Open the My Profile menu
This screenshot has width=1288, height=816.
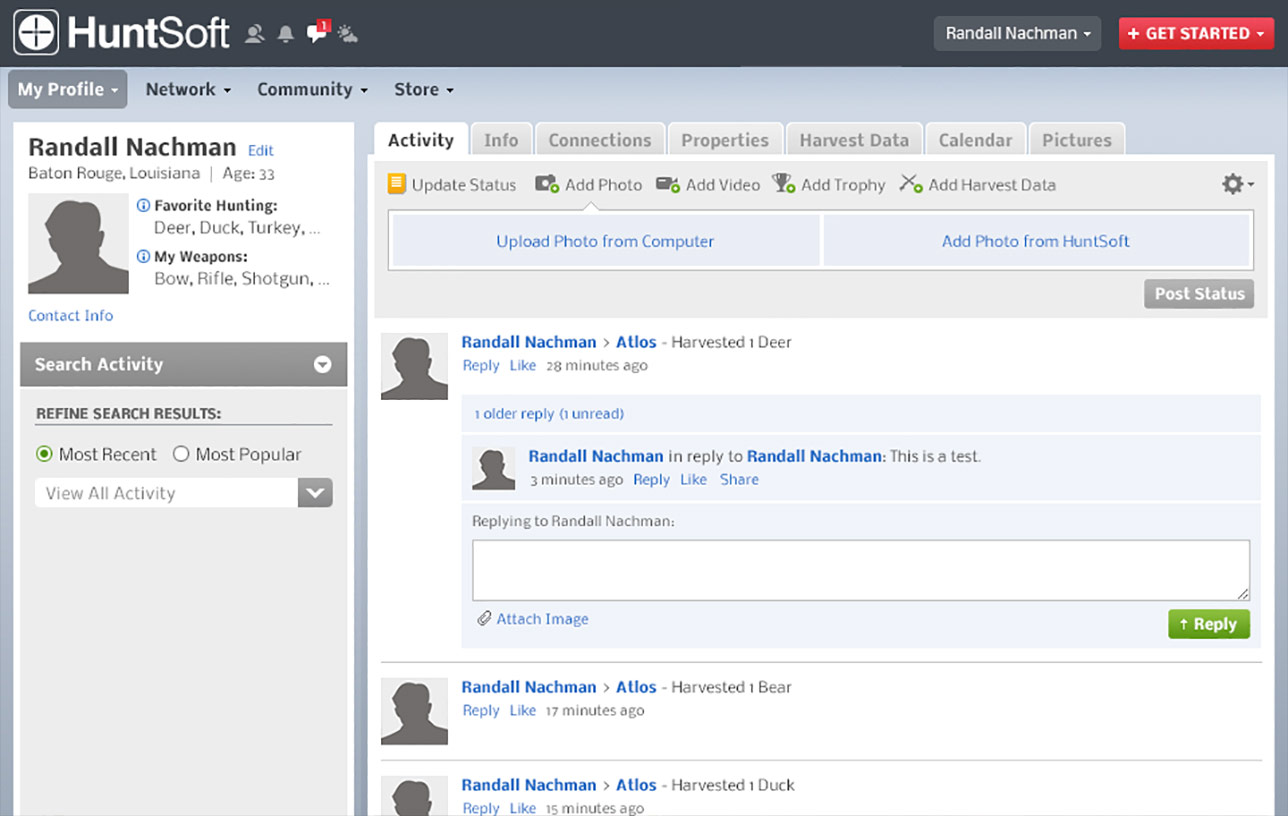(68, 89)
